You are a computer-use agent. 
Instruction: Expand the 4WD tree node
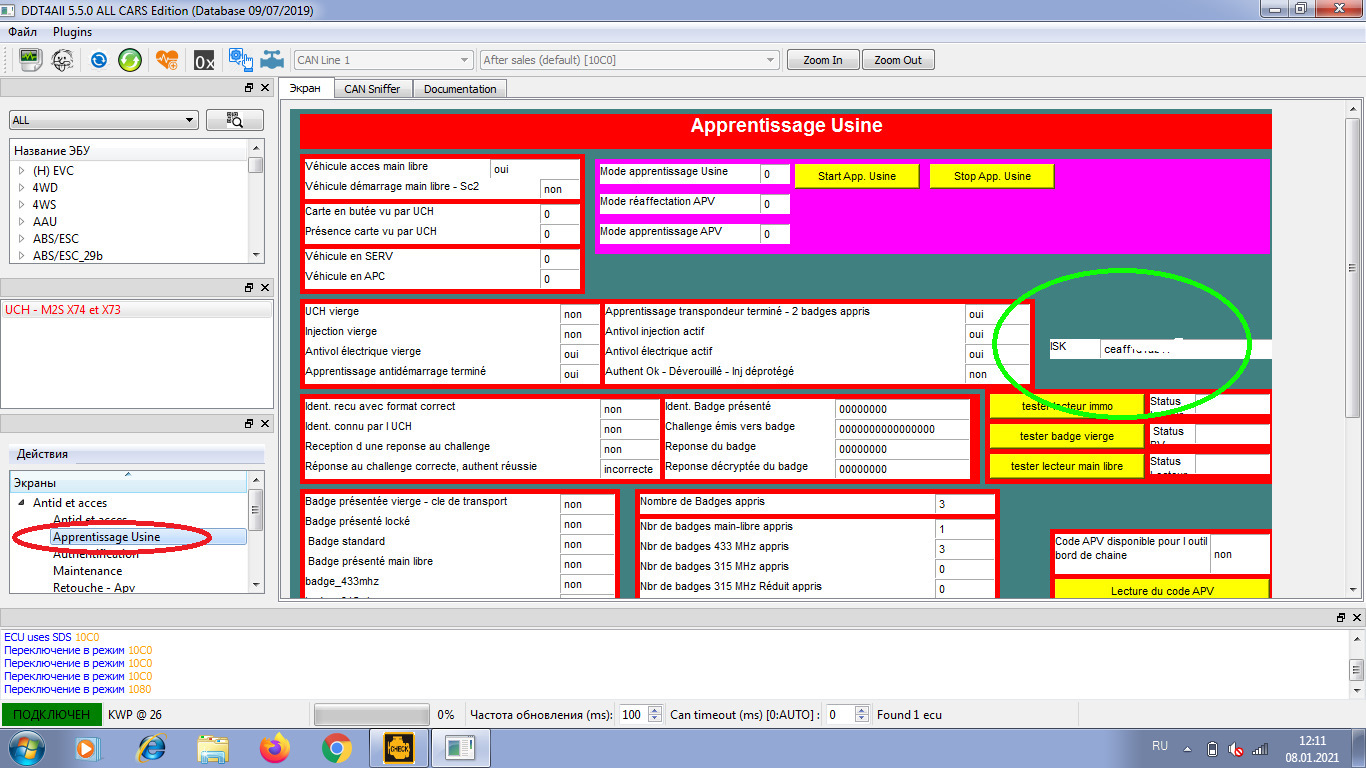[x=20, y=188]
